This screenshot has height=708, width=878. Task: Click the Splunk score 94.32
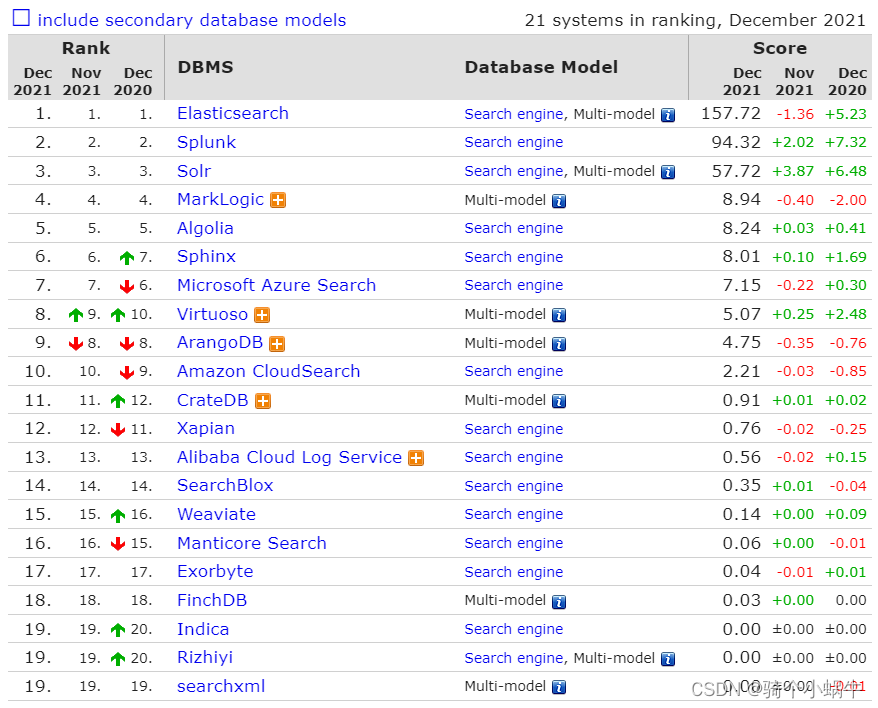tap(736, 142)
